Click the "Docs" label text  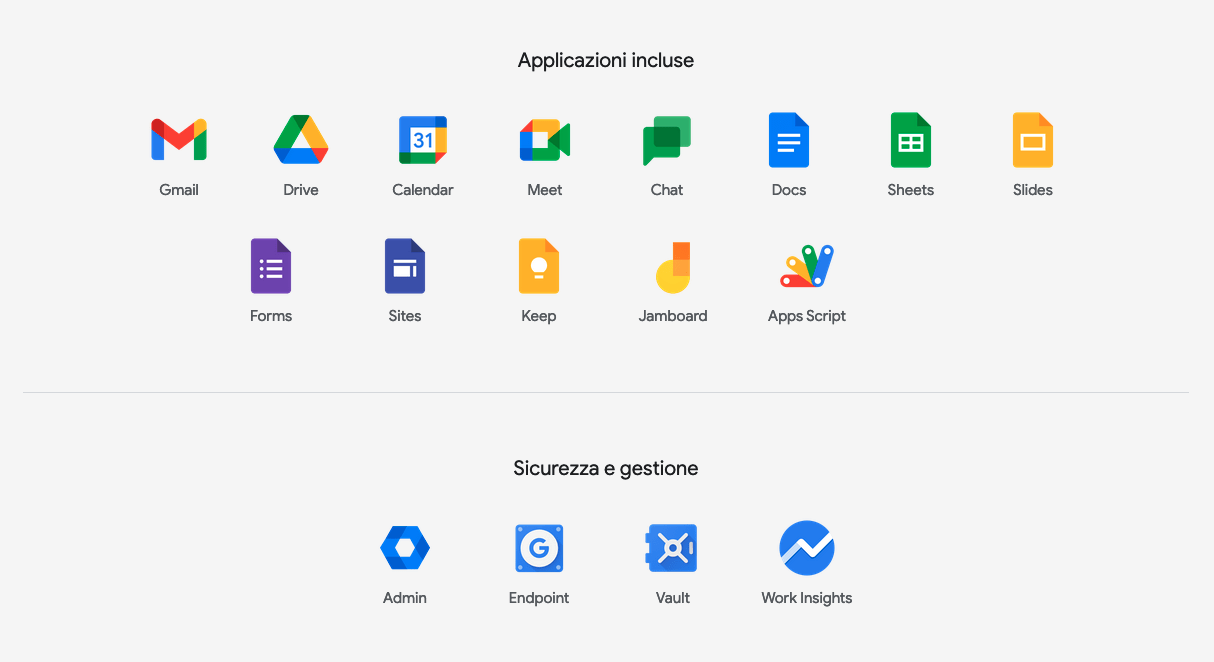pos(789,190)
